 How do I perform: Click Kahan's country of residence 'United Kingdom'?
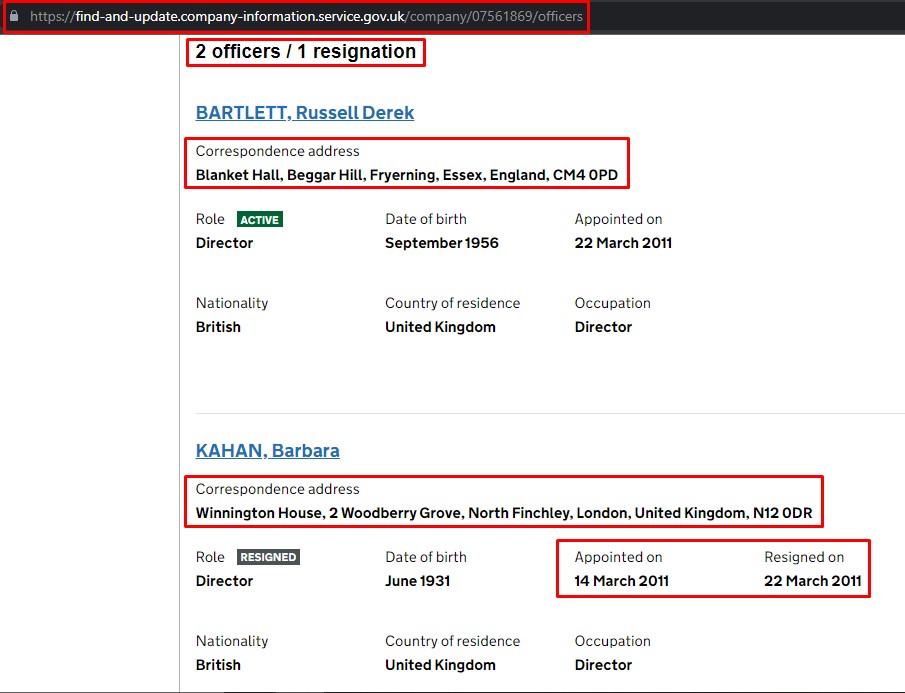440,665
